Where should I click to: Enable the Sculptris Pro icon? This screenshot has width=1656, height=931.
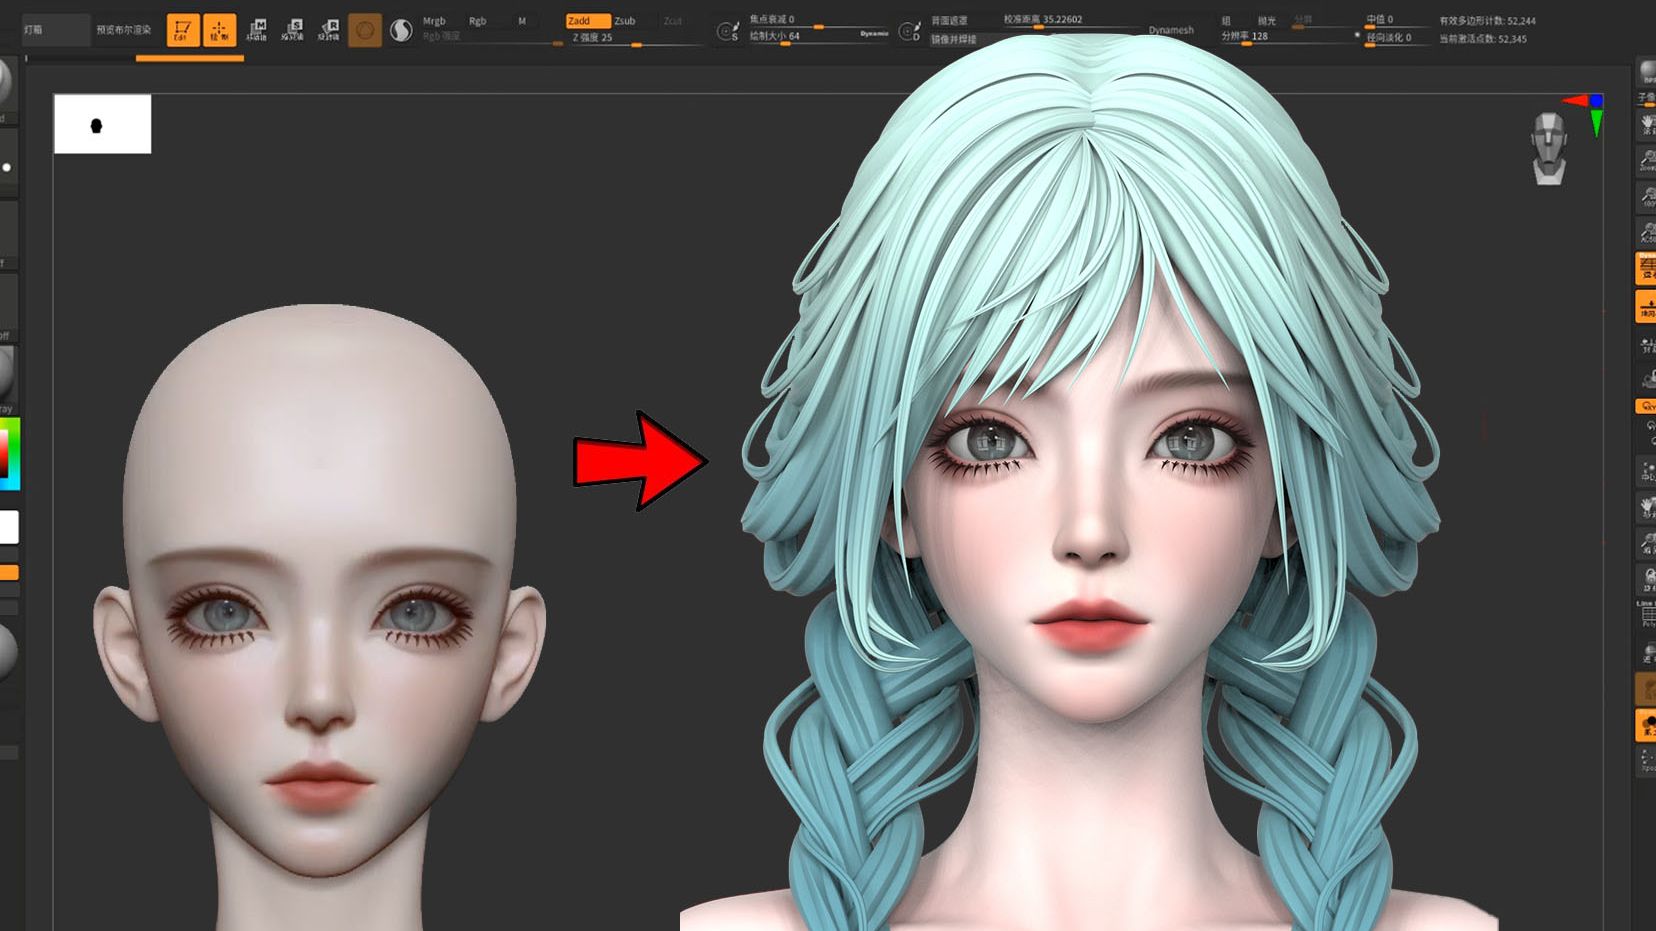click(401, 30)
